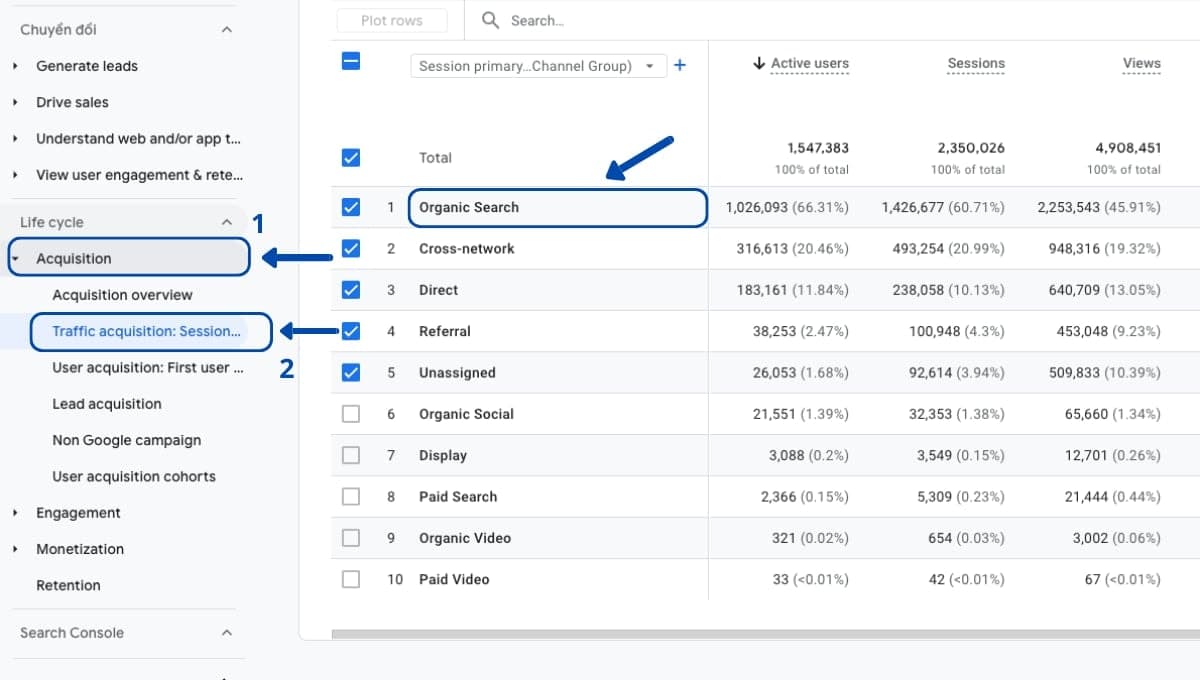Expand the Generate leads arrow
This screenshot has width=1200, height=680.
(x=15, y=66)
